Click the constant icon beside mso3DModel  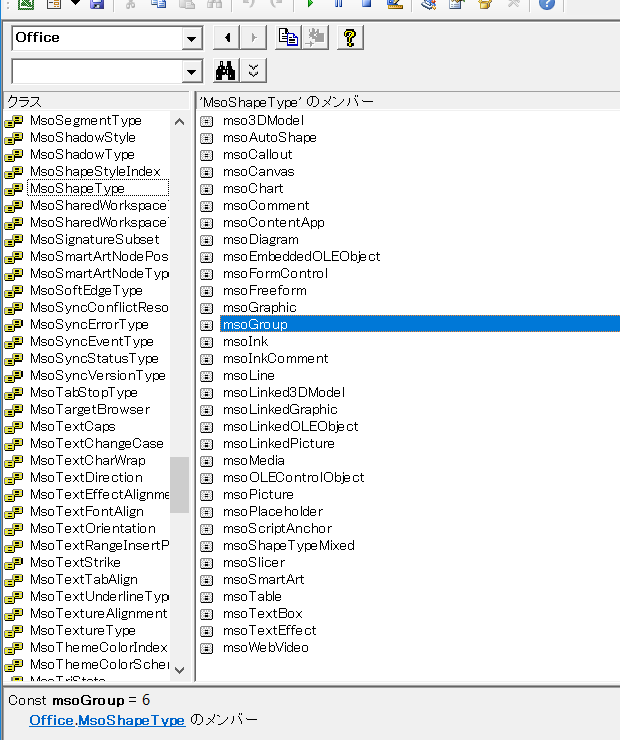(x=207, y=121)
